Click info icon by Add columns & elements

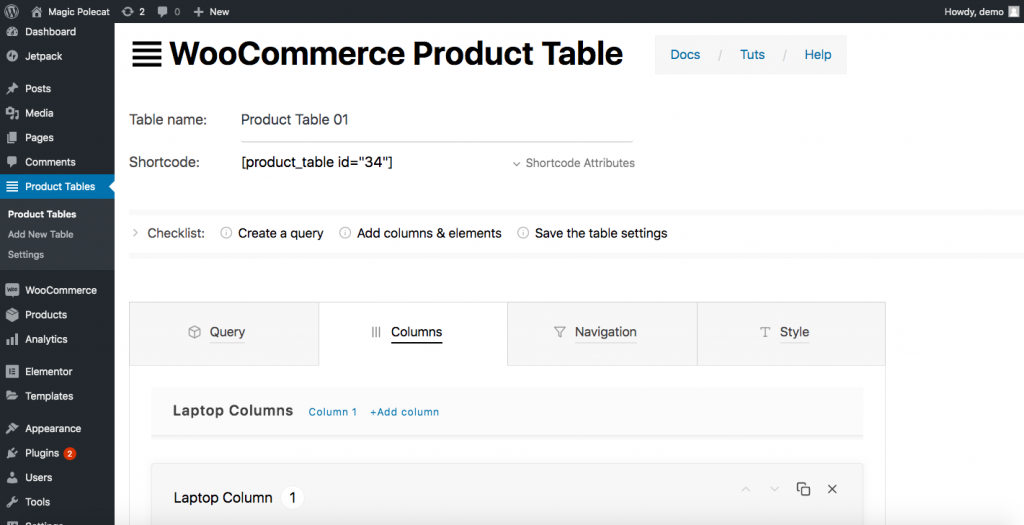tap(345, 232)
